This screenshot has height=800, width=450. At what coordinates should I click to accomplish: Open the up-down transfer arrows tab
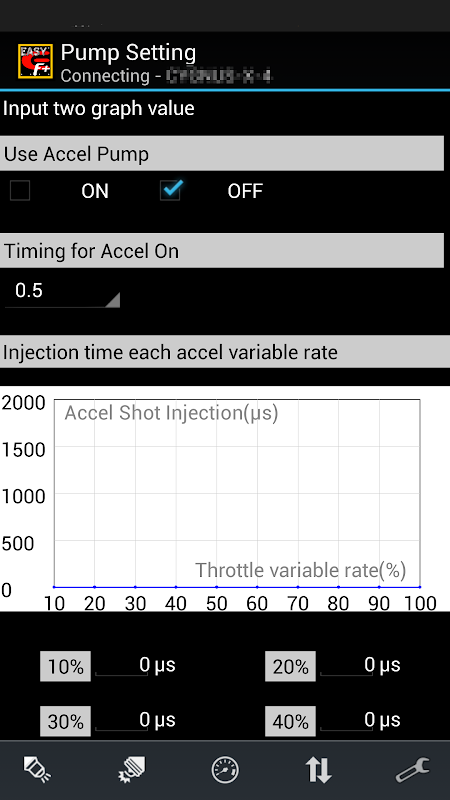(319, 769)
